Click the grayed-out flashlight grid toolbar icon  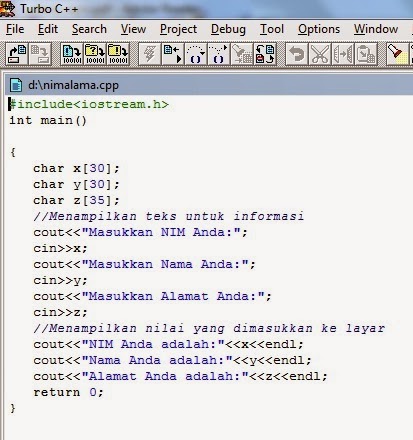242,54
